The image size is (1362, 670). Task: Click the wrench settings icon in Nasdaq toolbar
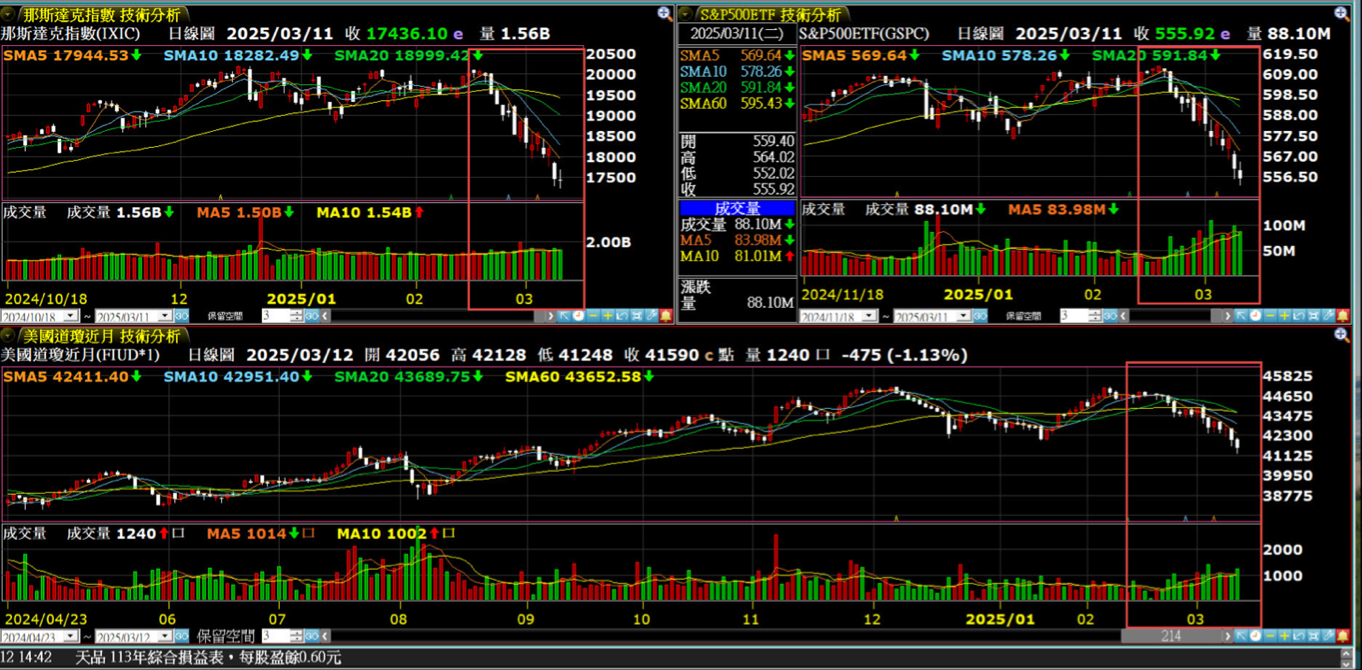[651, 316]
